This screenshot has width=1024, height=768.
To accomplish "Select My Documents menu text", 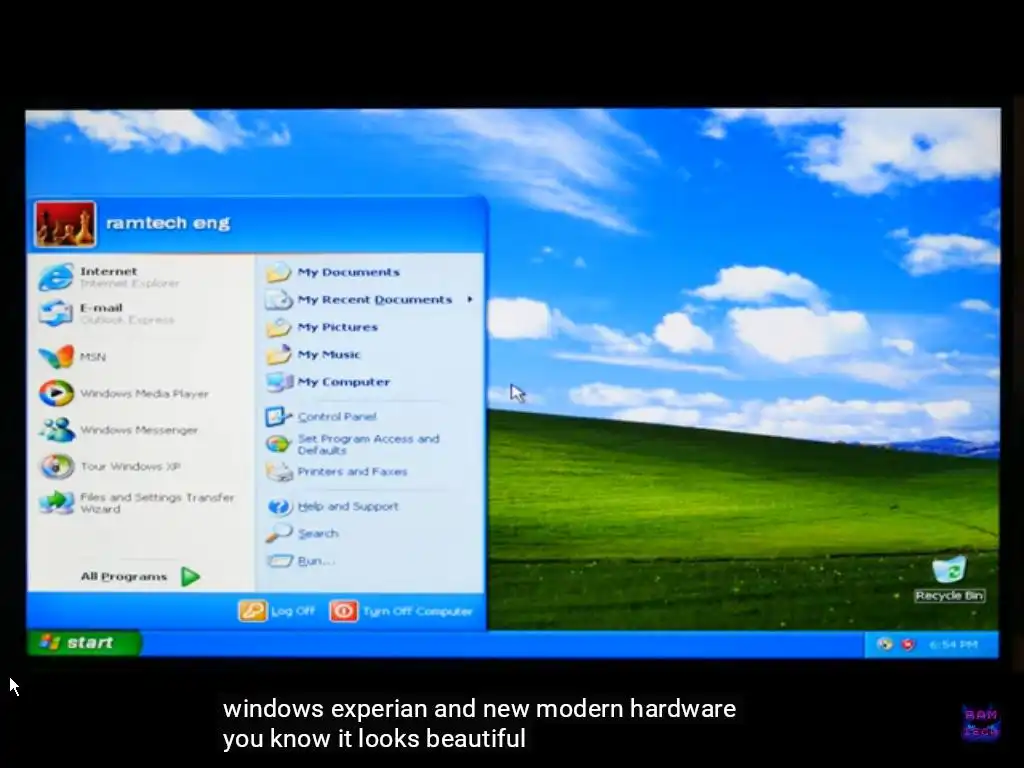I will point(349,272).
